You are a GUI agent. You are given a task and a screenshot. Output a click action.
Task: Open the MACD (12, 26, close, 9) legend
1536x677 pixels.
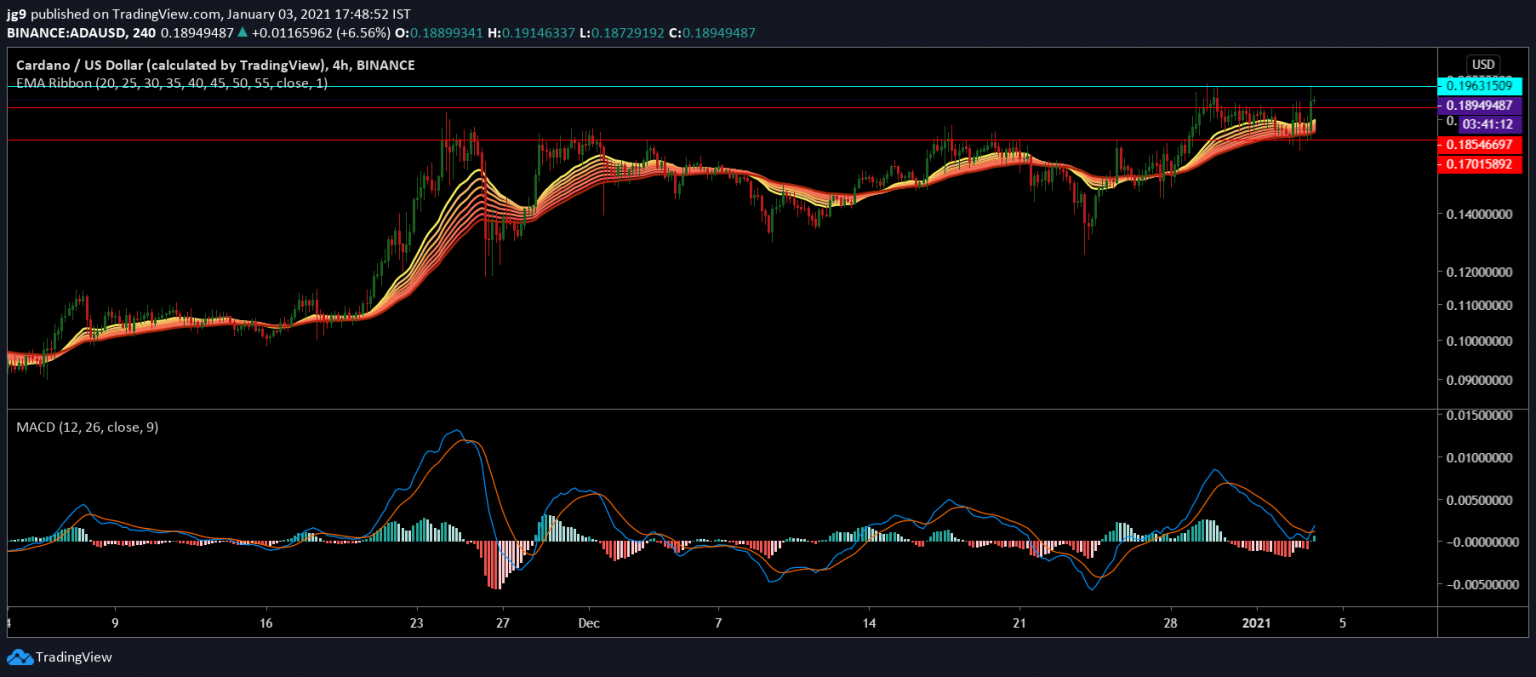(87, 427)
